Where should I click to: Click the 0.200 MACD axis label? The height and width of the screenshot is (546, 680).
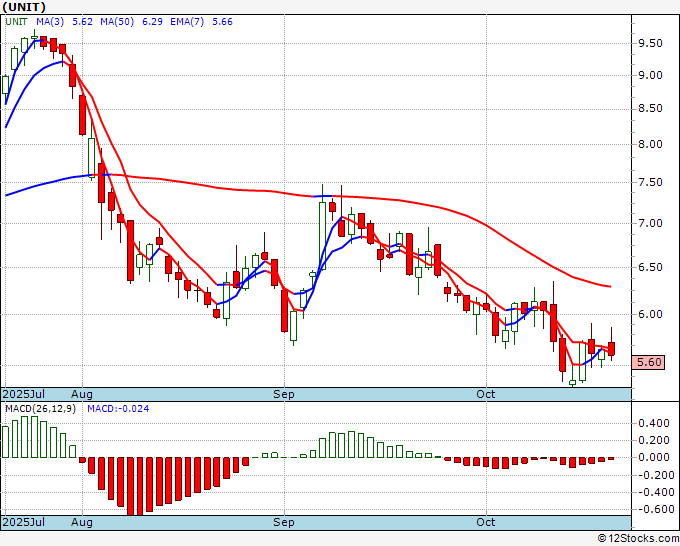pos(654,440)
